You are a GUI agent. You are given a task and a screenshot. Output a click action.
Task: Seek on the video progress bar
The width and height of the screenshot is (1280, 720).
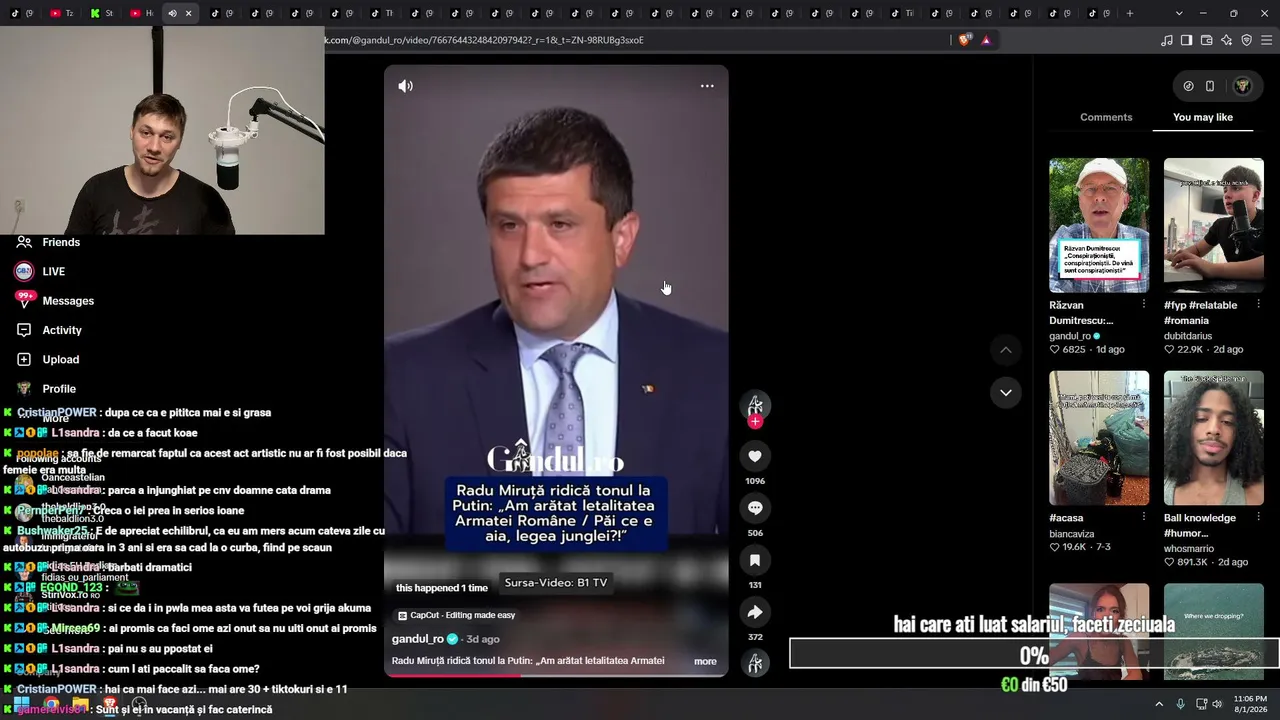coord(556,675)
